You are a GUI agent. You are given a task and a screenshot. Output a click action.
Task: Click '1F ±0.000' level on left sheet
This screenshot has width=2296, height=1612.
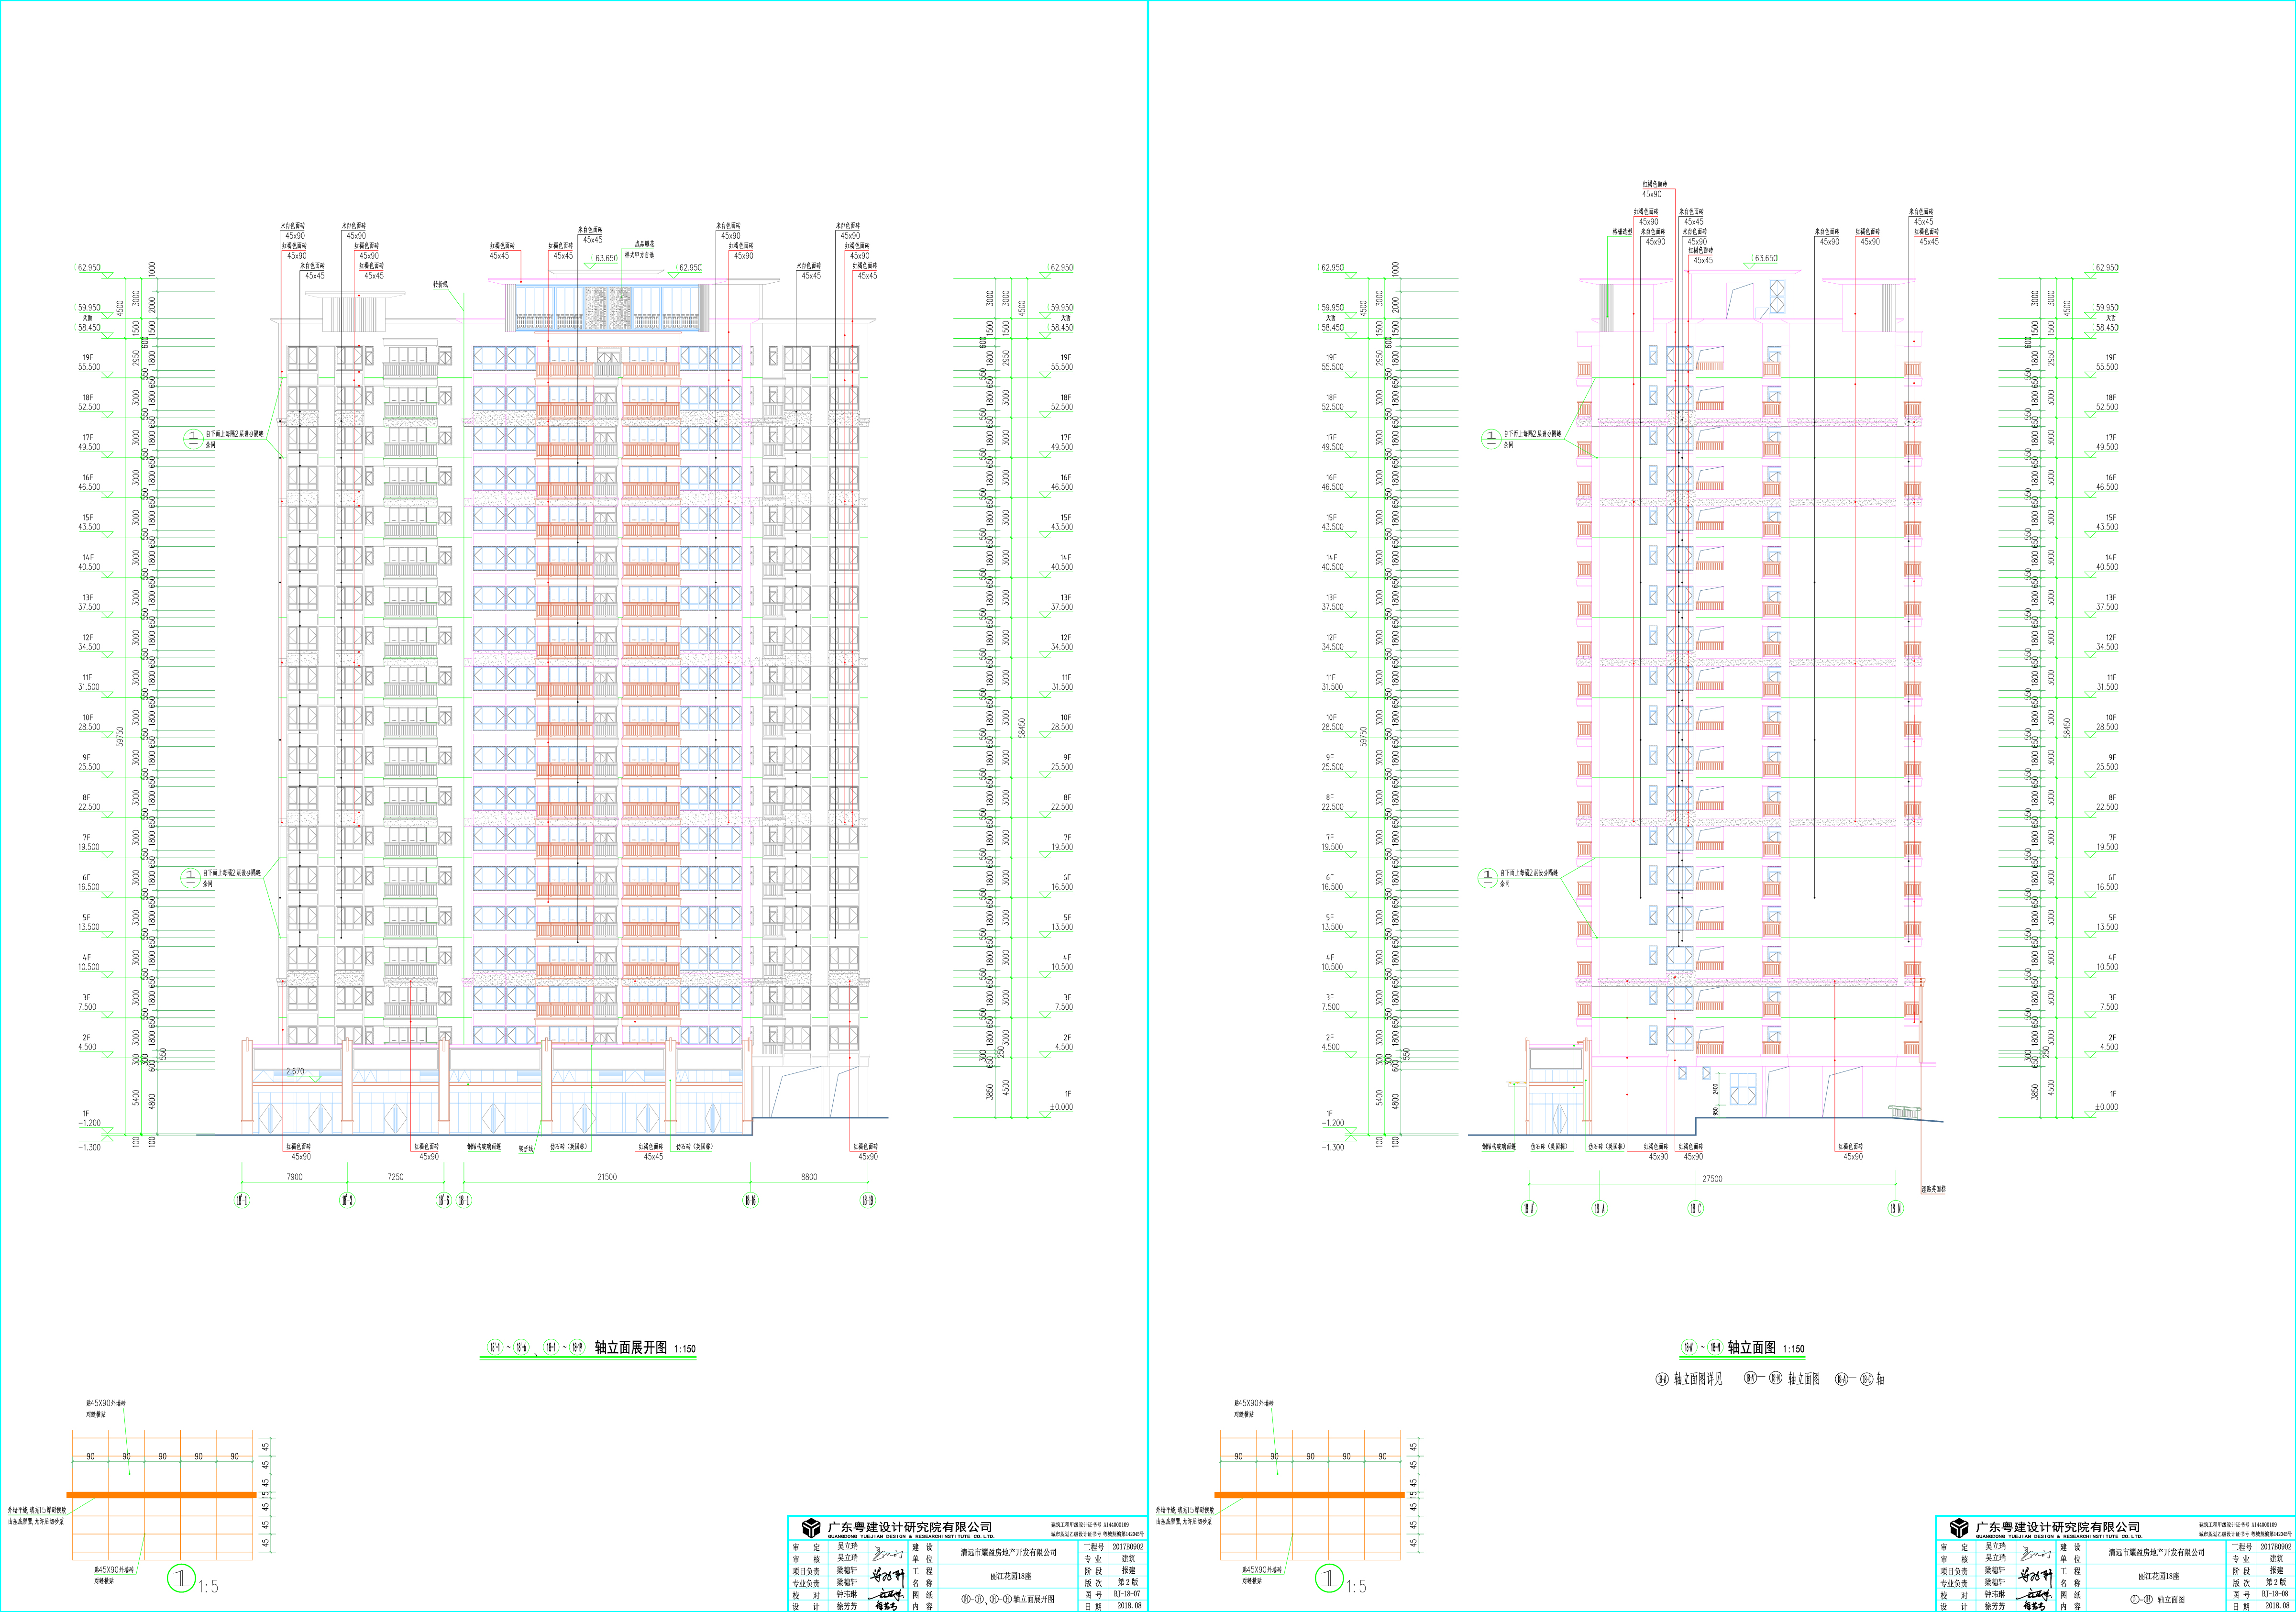(x=1062, y=1101)
